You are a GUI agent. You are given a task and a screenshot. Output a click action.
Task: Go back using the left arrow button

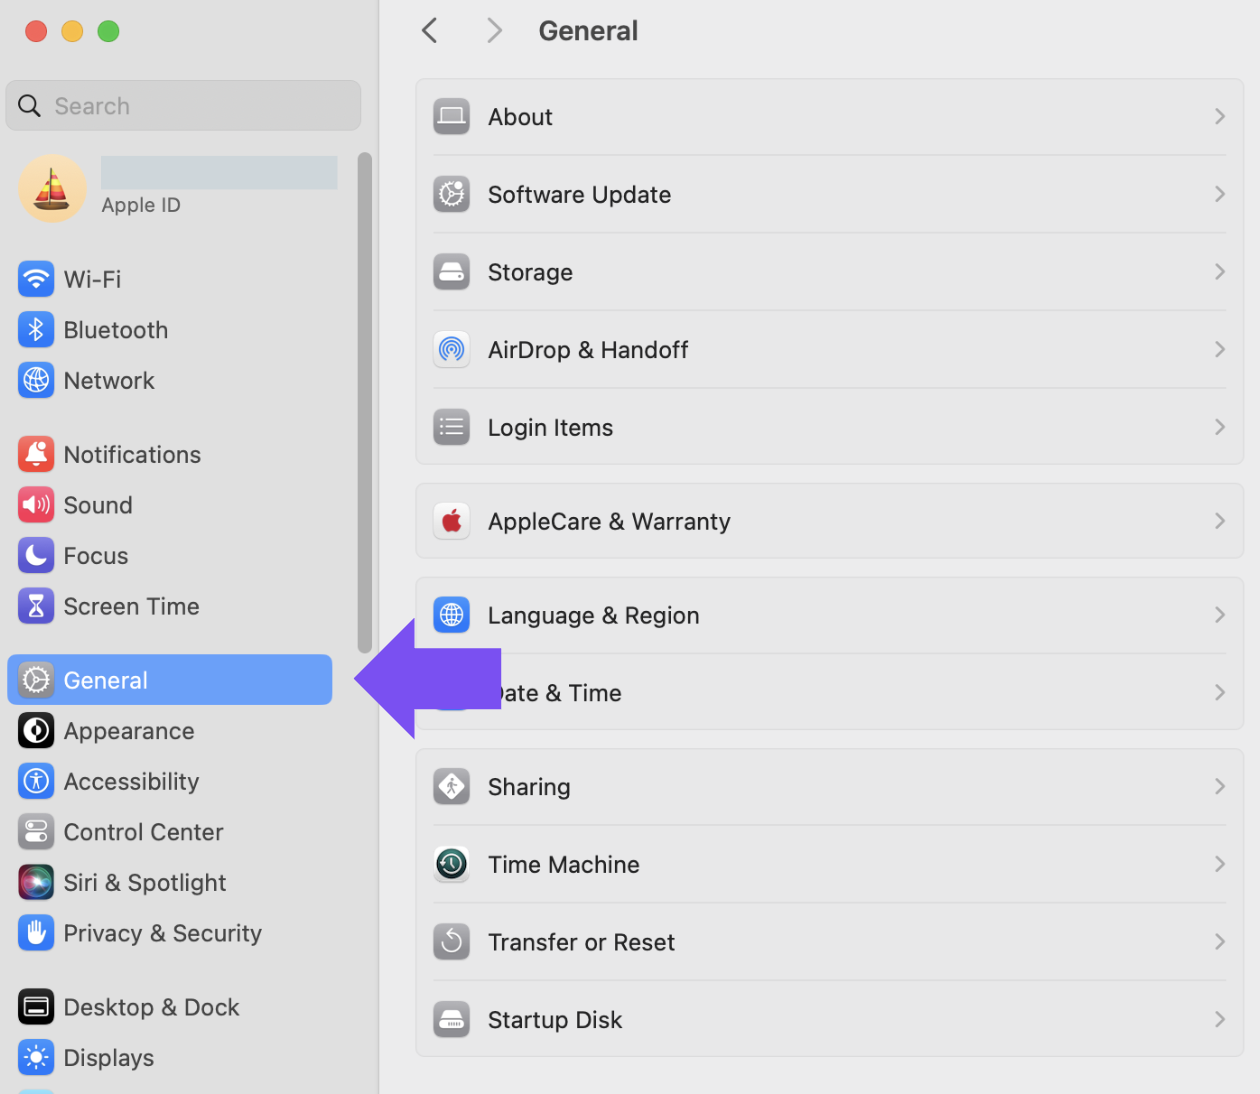pyautogui.click(x=430, y=31)
